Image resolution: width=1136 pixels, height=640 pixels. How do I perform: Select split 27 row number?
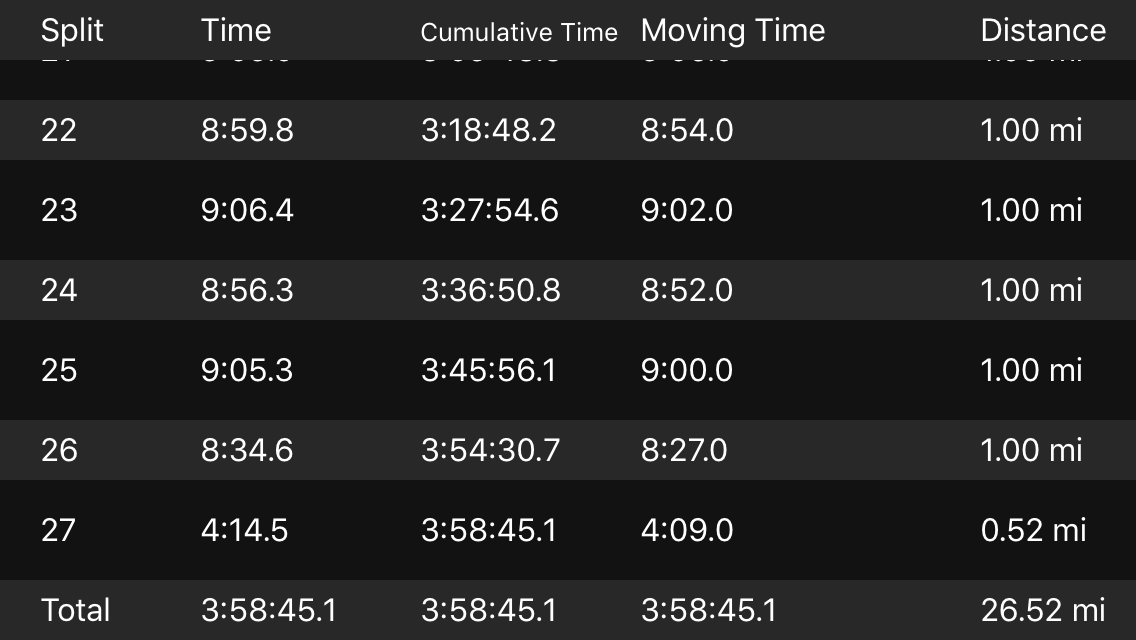[59, 530]
